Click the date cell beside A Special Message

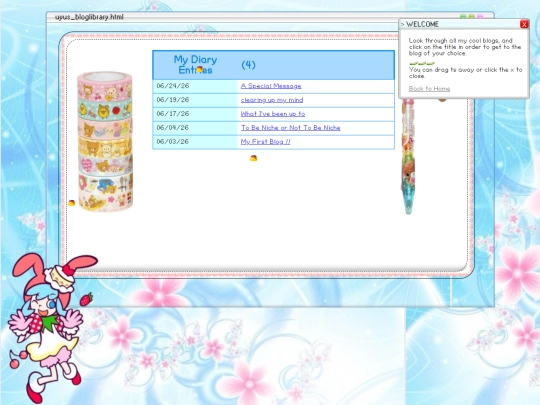(x=195, y=86)
